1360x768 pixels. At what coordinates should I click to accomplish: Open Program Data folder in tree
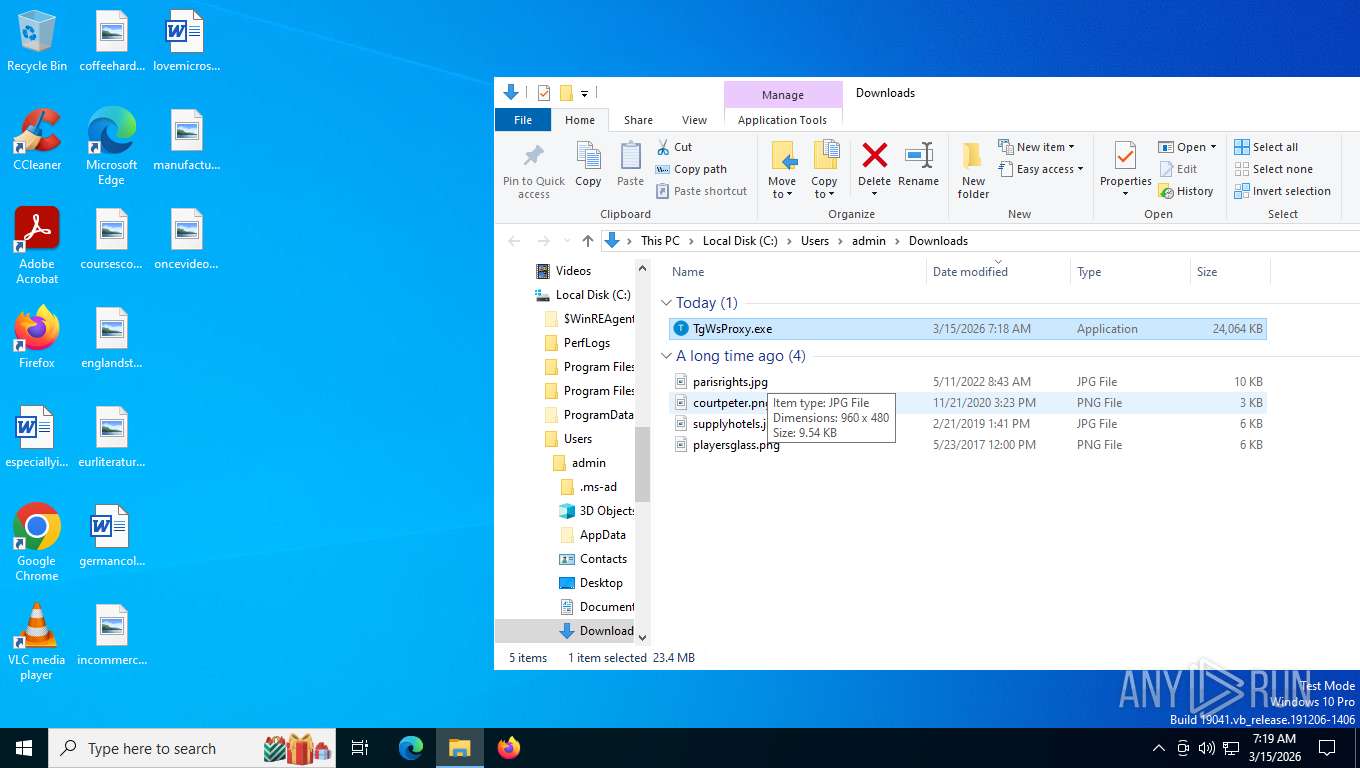588,415
